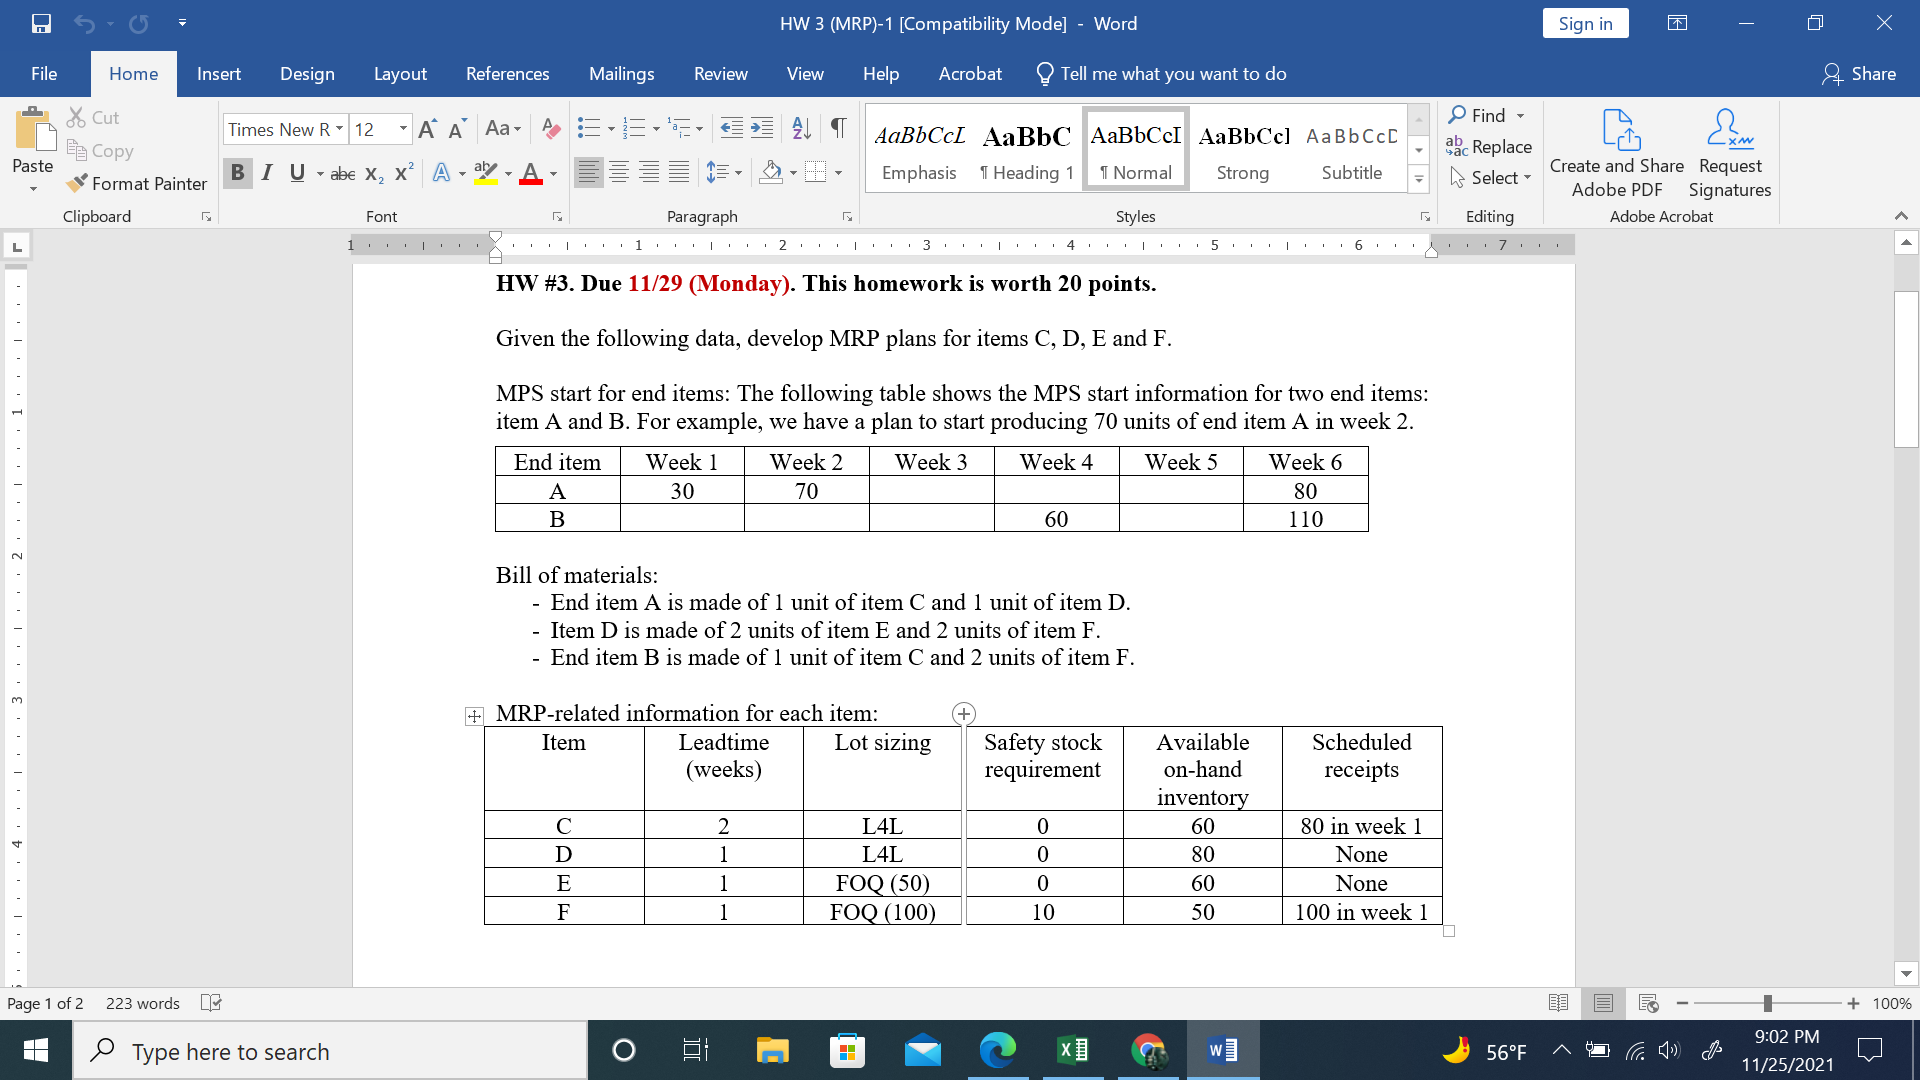Click the Sign in button

click(x=1585, y=23)
